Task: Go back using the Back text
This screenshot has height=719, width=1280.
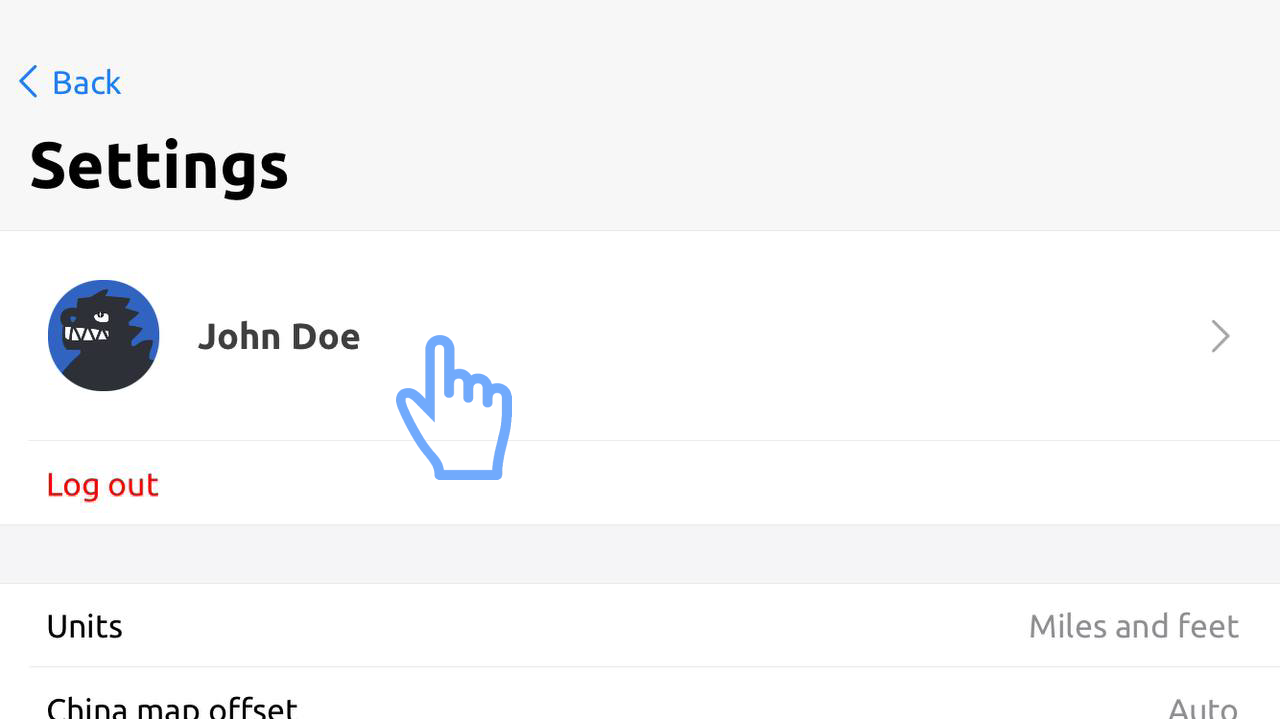Action: pos(86,82)
